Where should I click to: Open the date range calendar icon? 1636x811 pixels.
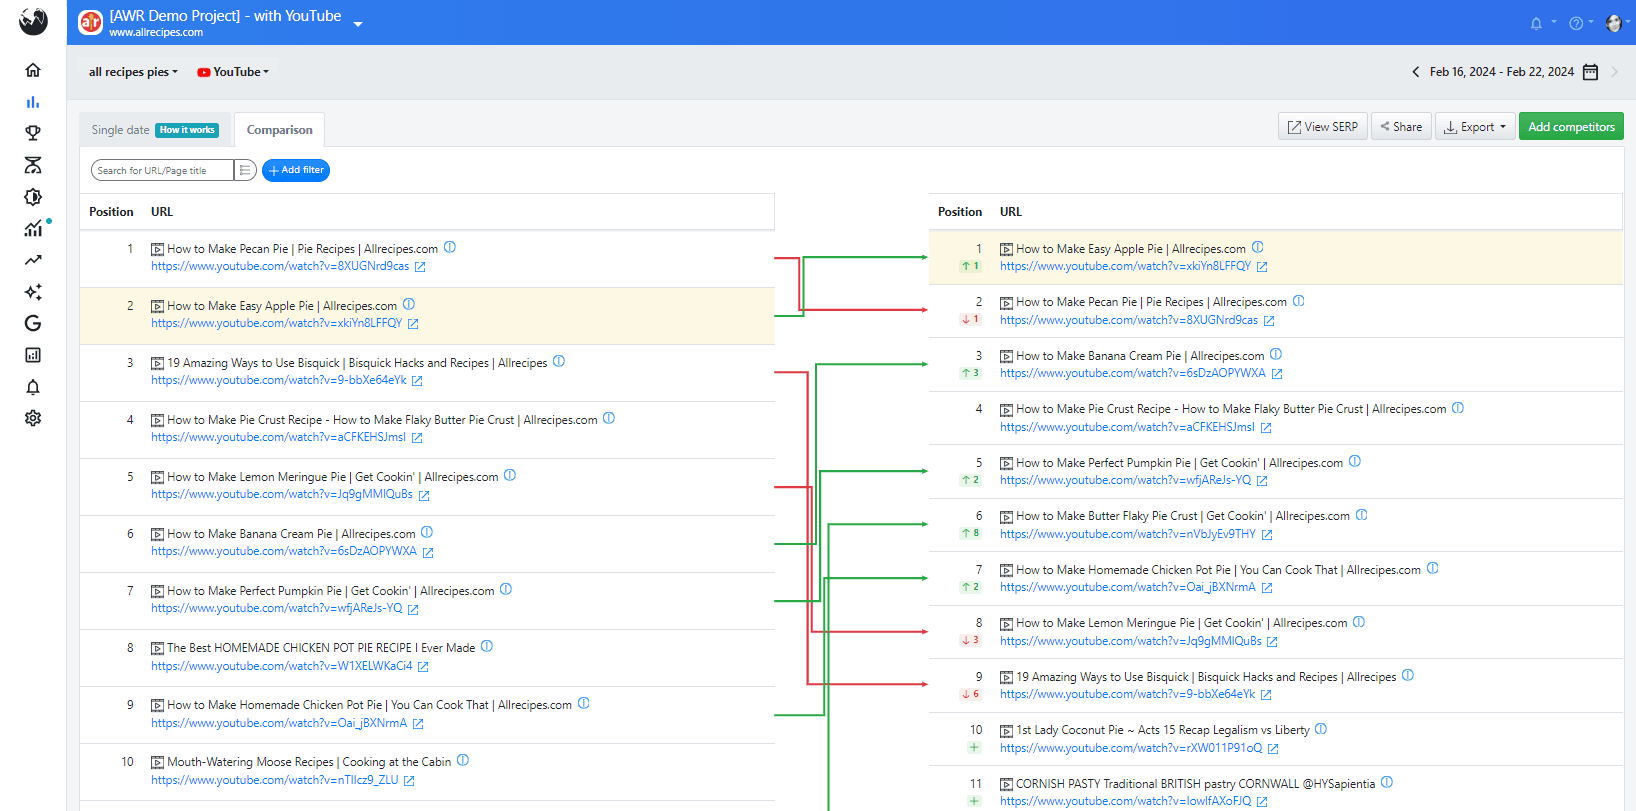1590,72
